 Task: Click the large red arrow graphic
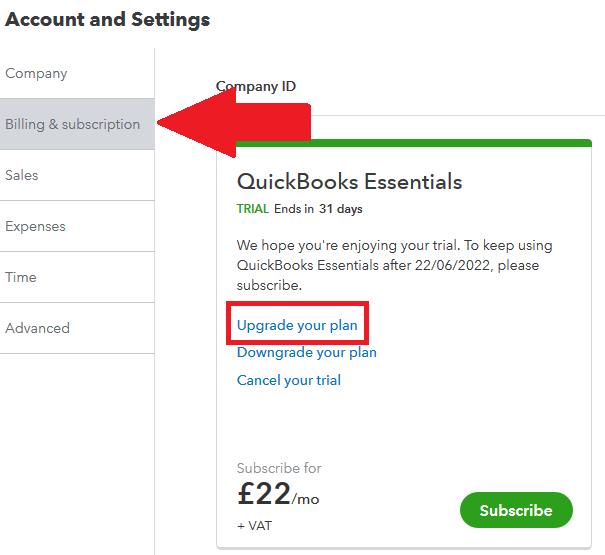(235, 124)
